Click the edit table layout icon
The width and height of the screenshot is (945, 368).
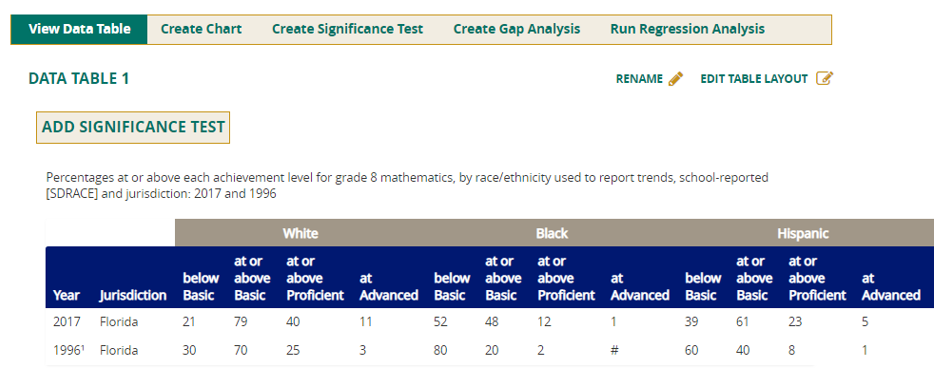[824, 78]
